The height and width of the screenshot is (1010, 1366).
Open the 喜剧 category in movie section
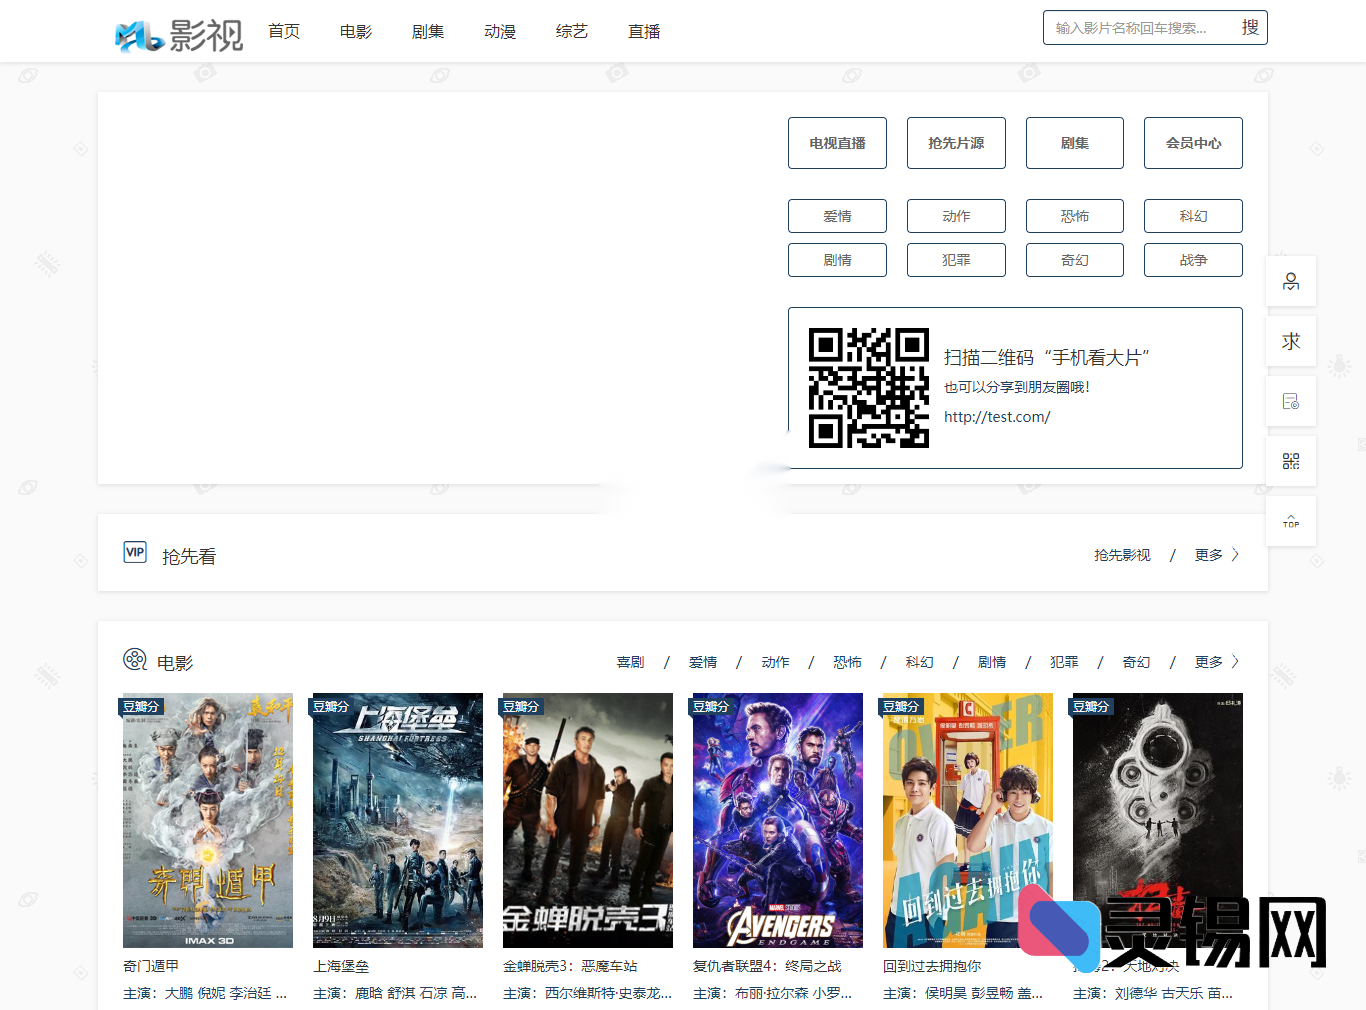(629, 661)
